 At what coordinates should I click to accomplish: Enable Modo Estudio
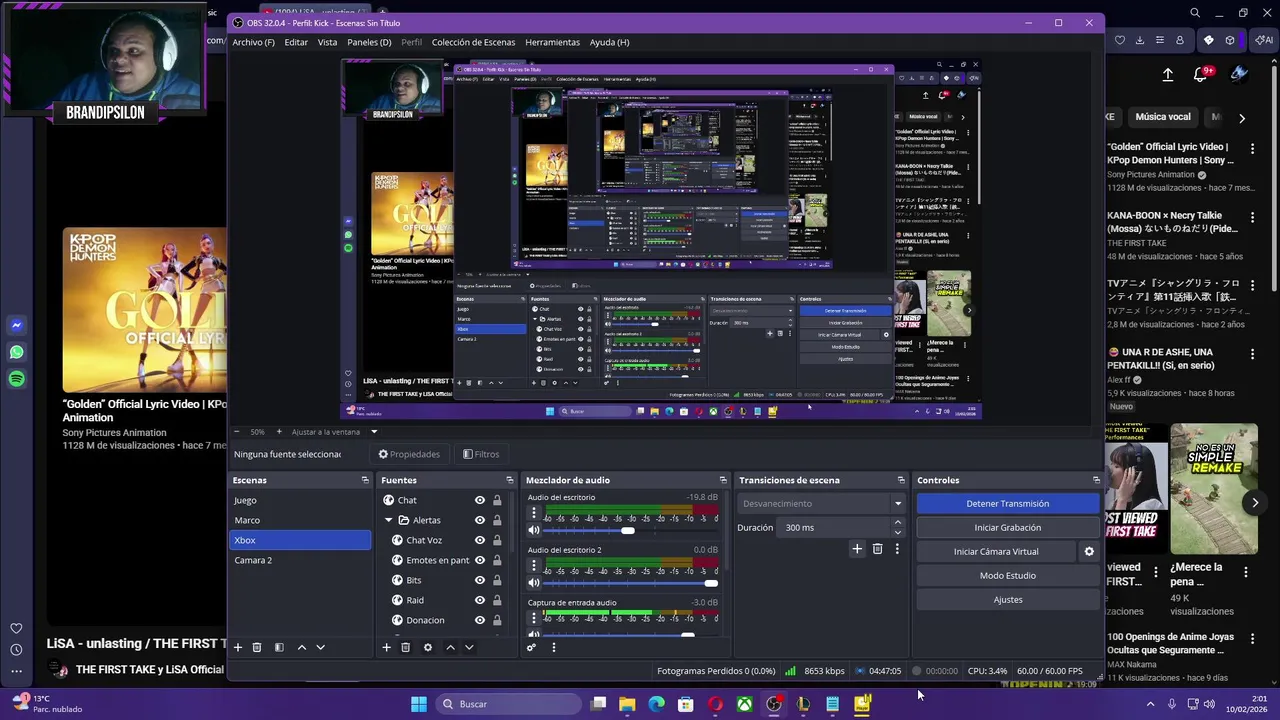1008,575
